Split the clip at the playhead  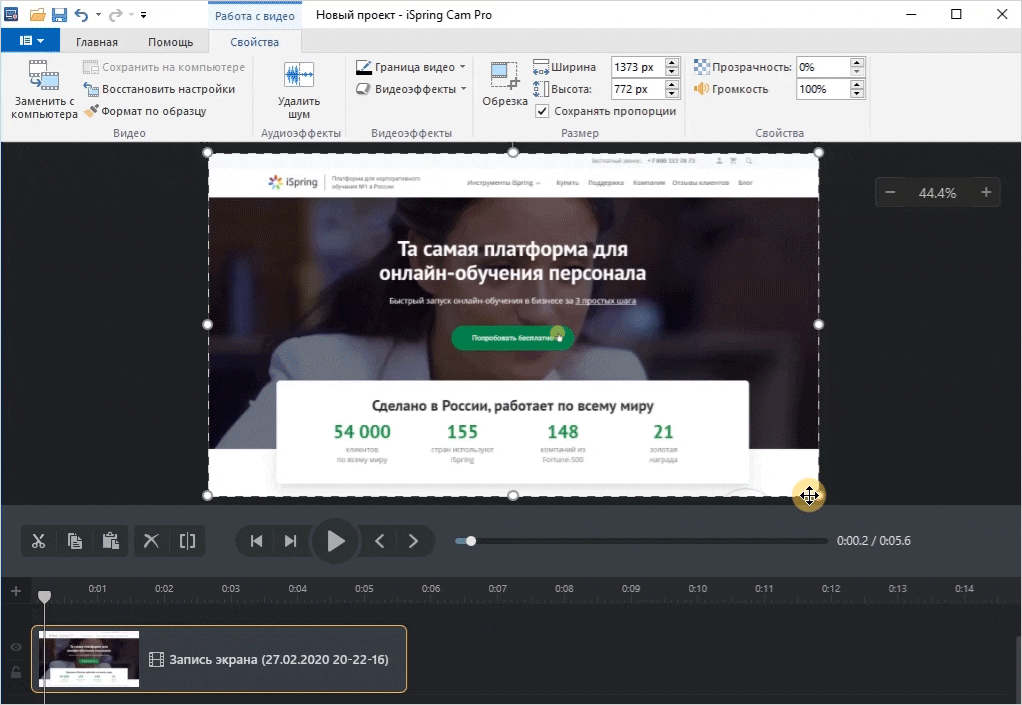pyautogui.click(x=187, y=541)
